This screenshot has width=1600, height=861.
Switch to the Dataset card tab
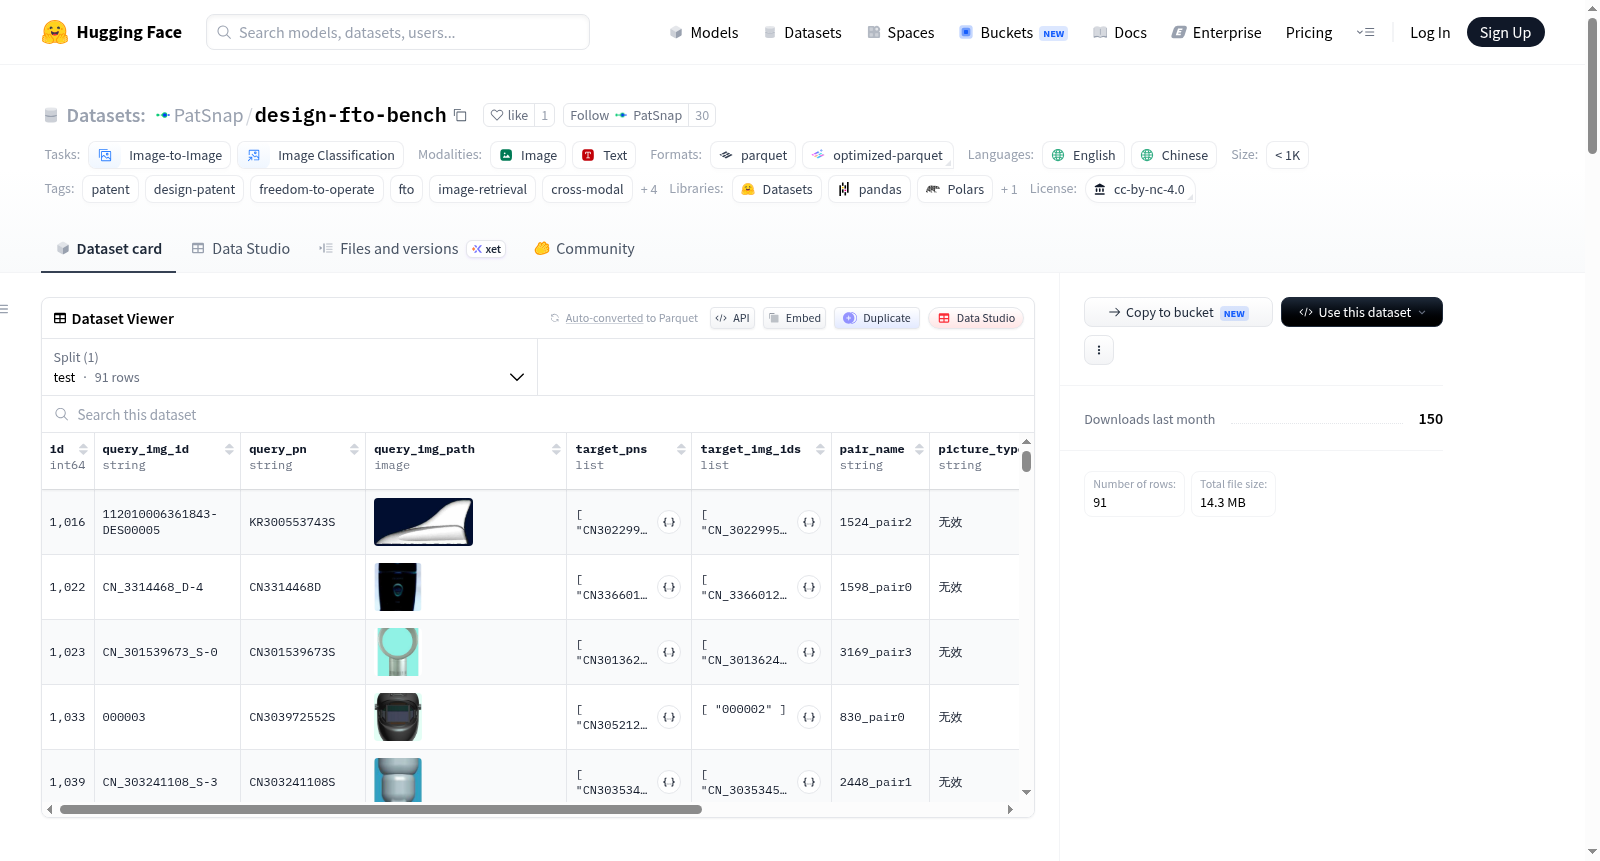[108, 249]
